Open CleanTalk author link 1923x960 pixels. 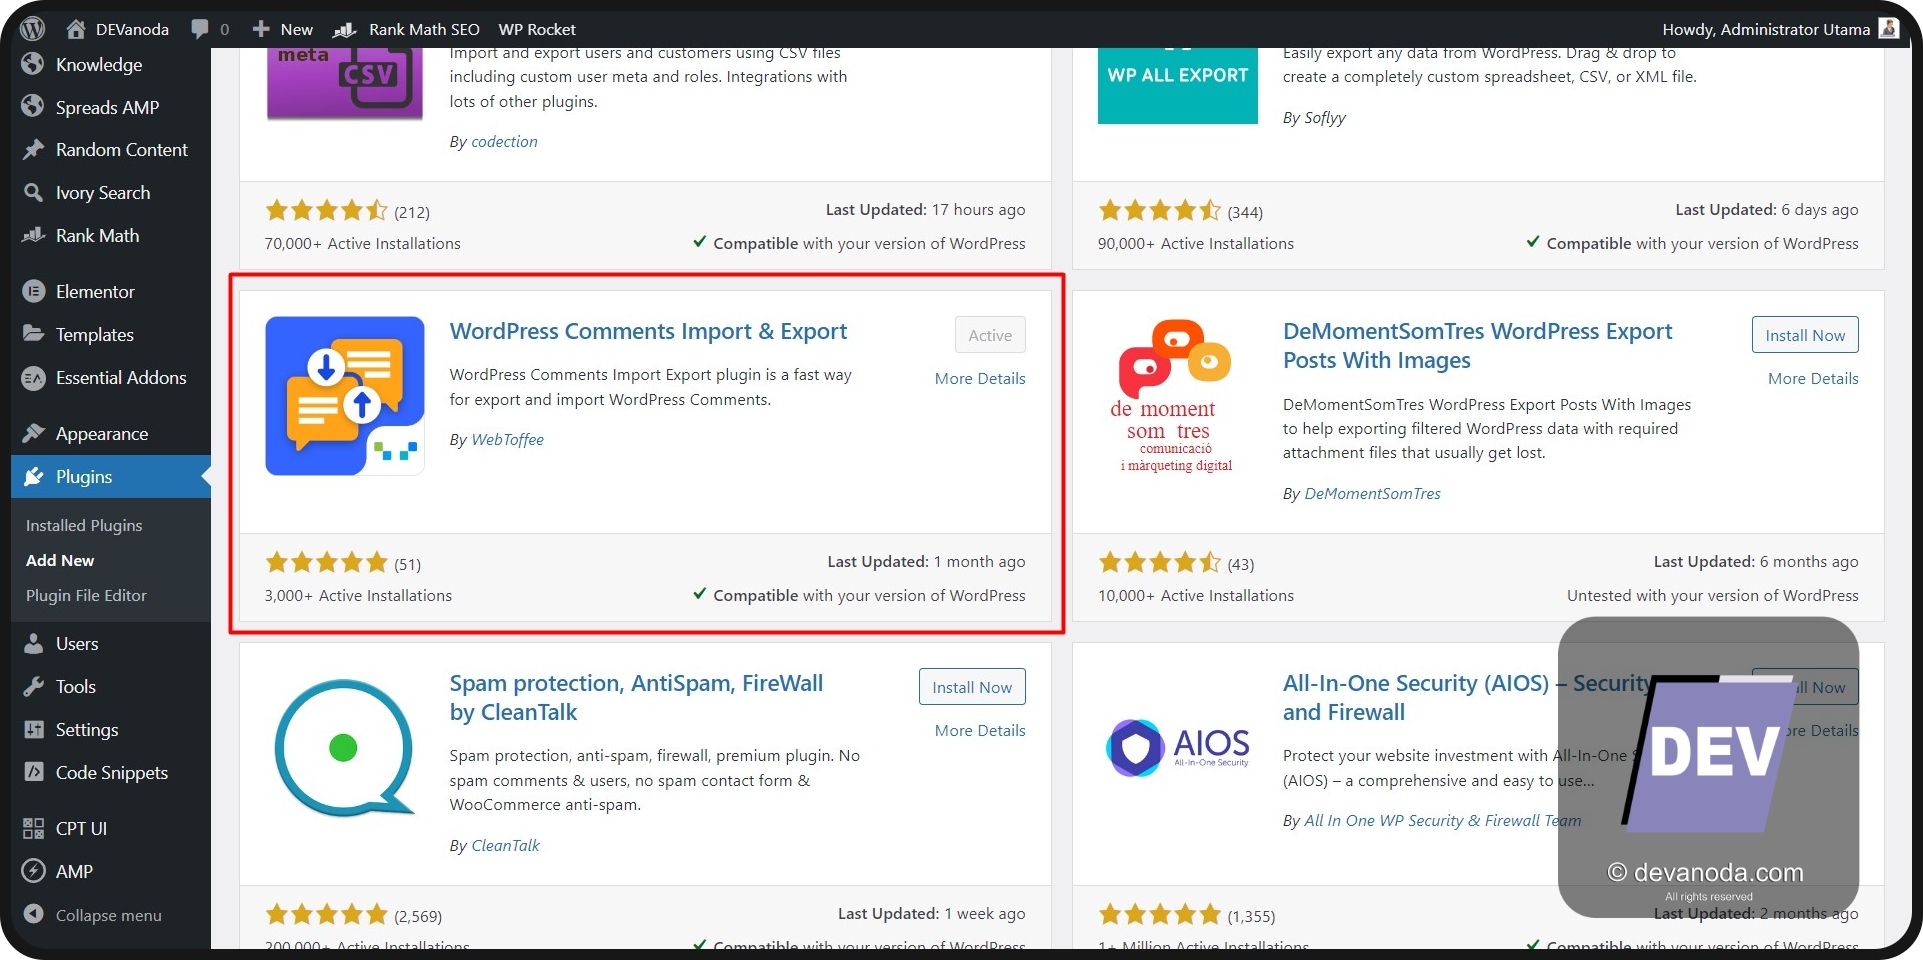pos(505,845)
